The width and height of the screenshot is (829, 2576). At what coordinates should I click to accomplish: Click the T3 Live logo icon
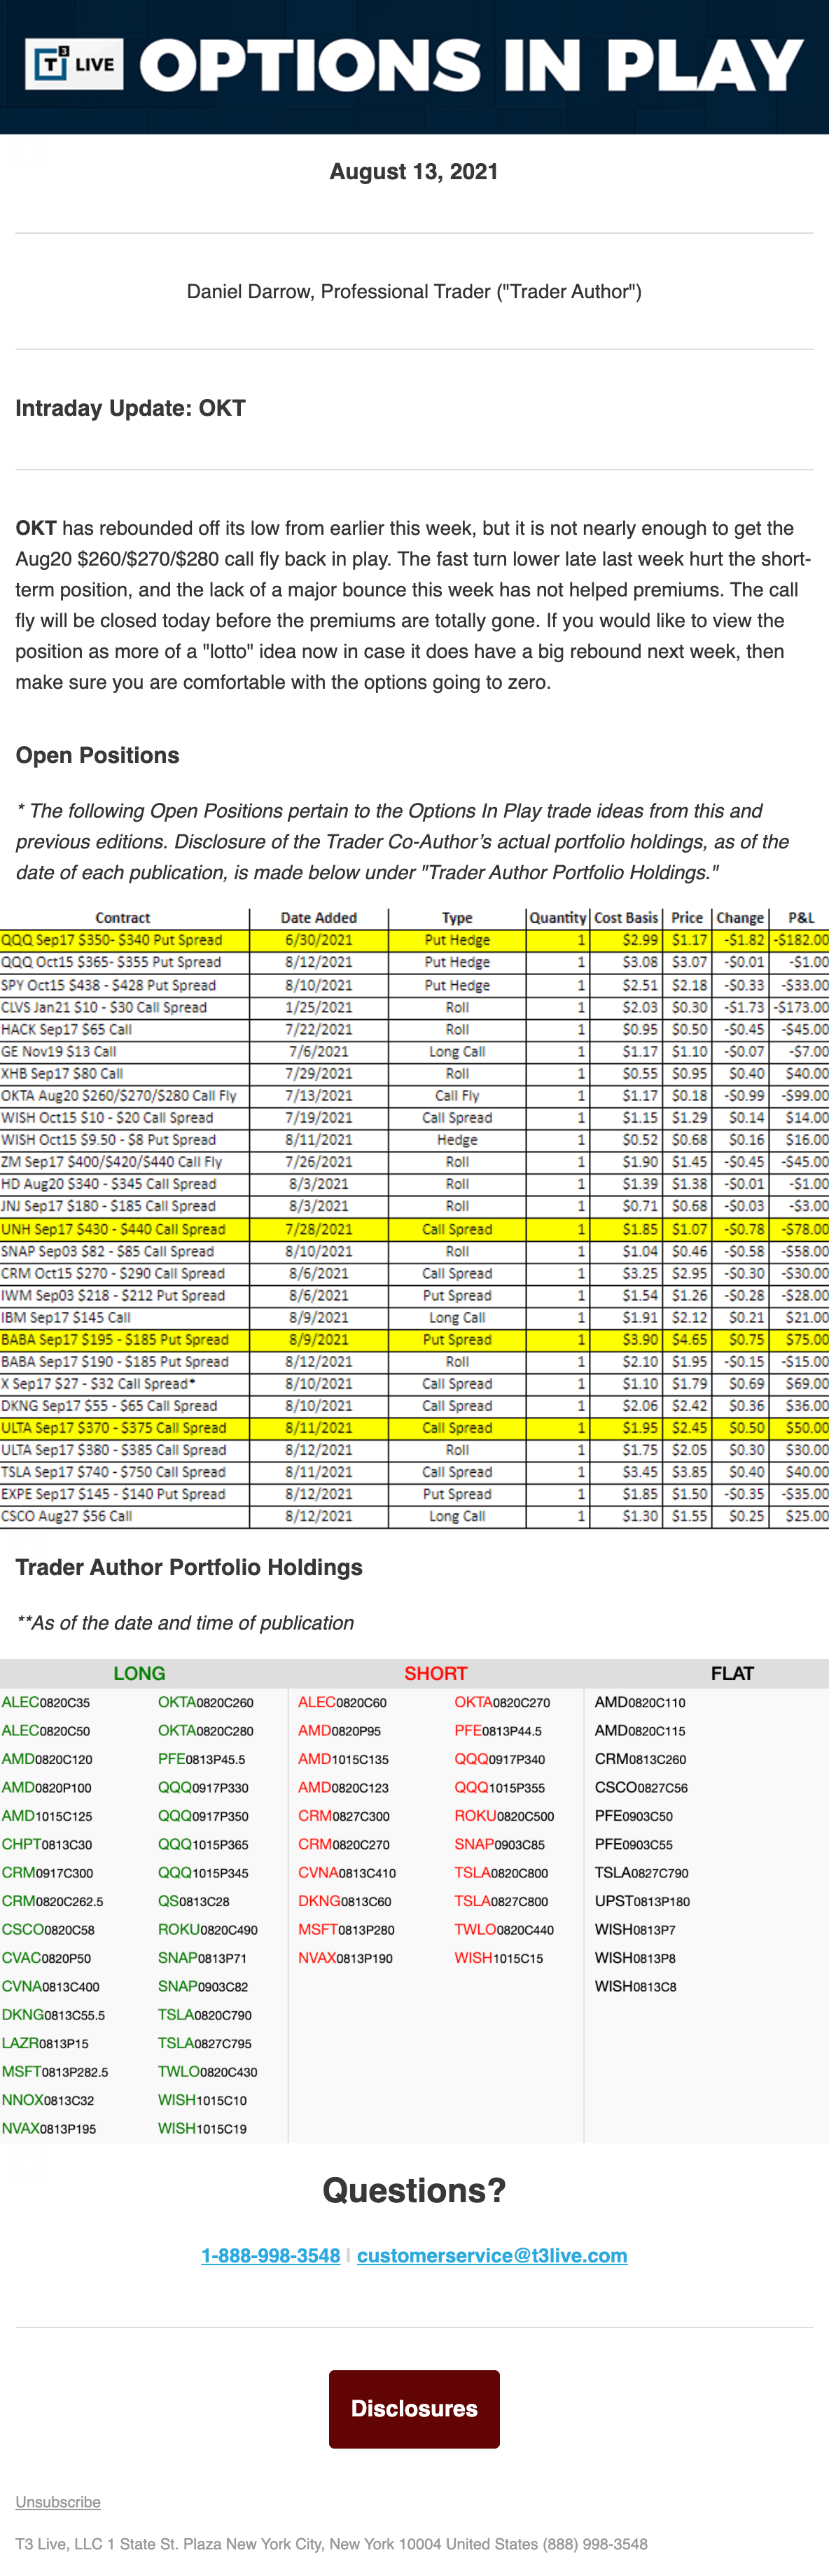[74, 65]
